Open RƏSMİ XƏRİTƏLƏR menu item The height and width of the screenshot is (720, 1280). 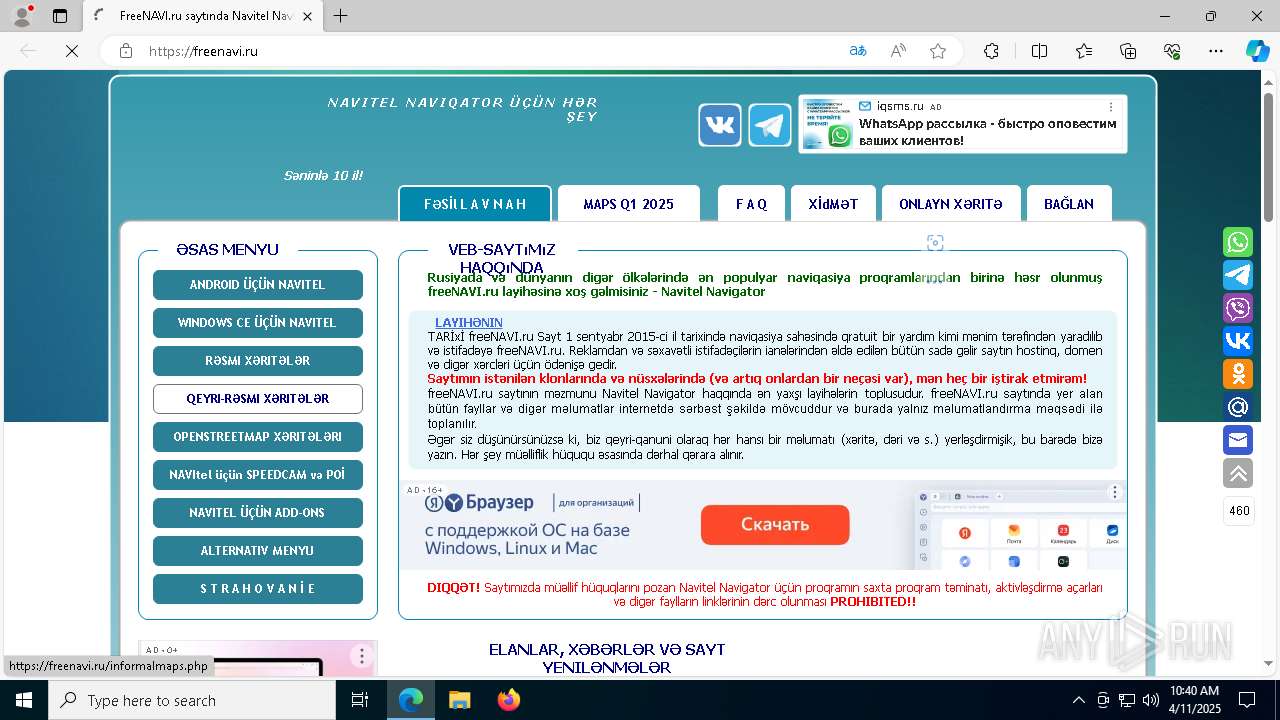(x=258, y=361)
